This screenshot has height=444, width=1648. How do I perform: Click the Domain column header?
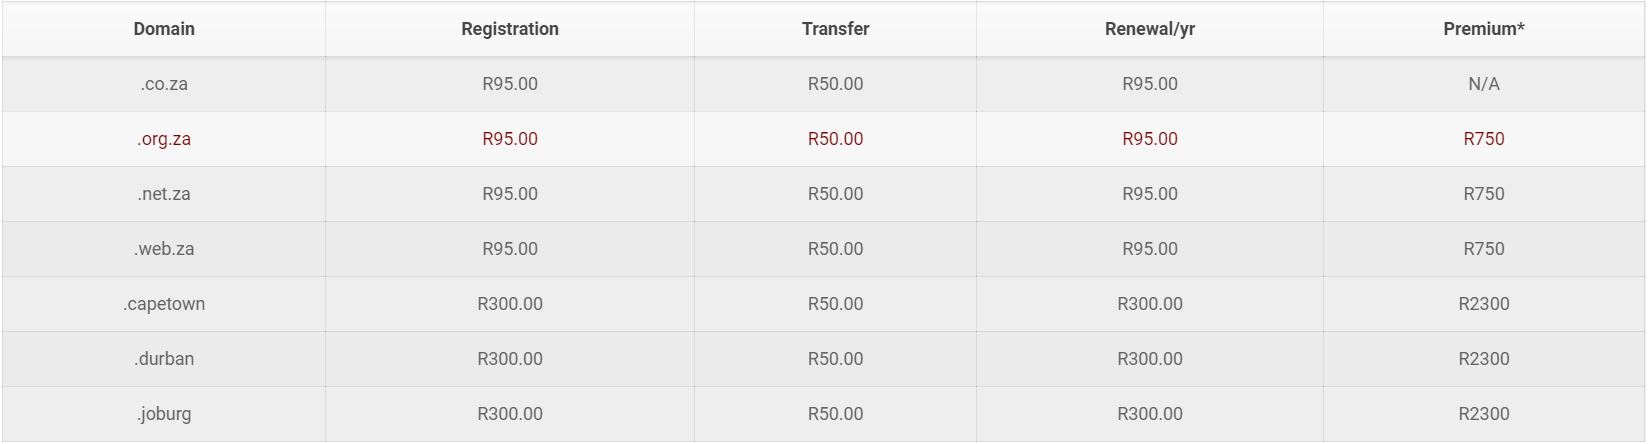(x=164, y=29)
